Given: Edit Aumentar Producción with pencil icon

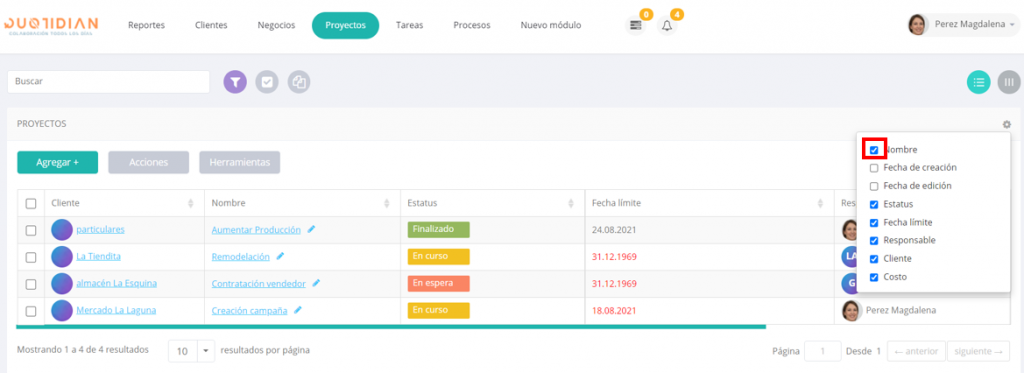Looking at the screenshot, I should coord(312,229).
